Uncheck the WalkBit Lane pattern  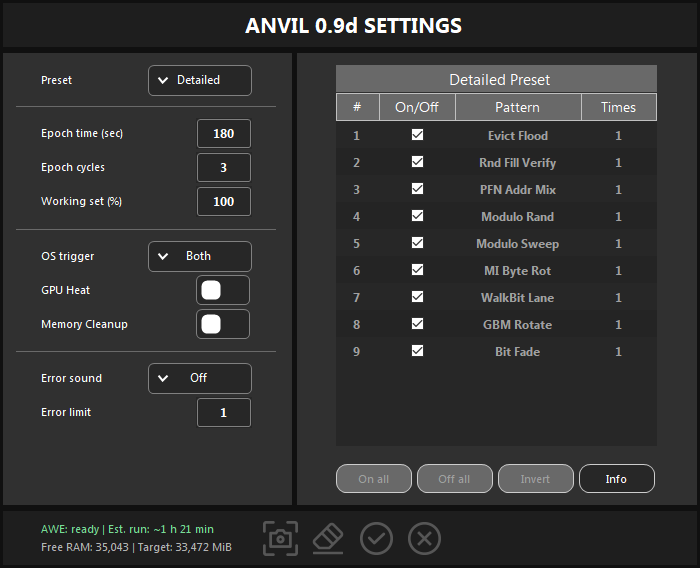click(x=417, y=297)
